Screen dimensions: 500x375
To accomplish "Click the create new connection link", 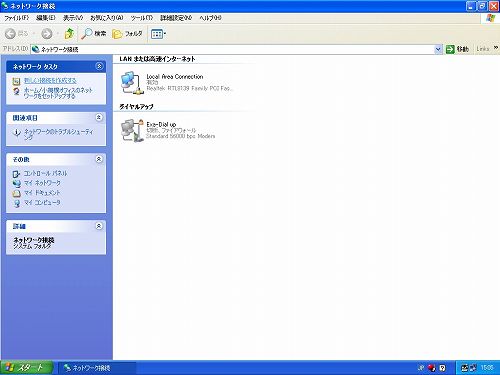I will coord(50,80).
